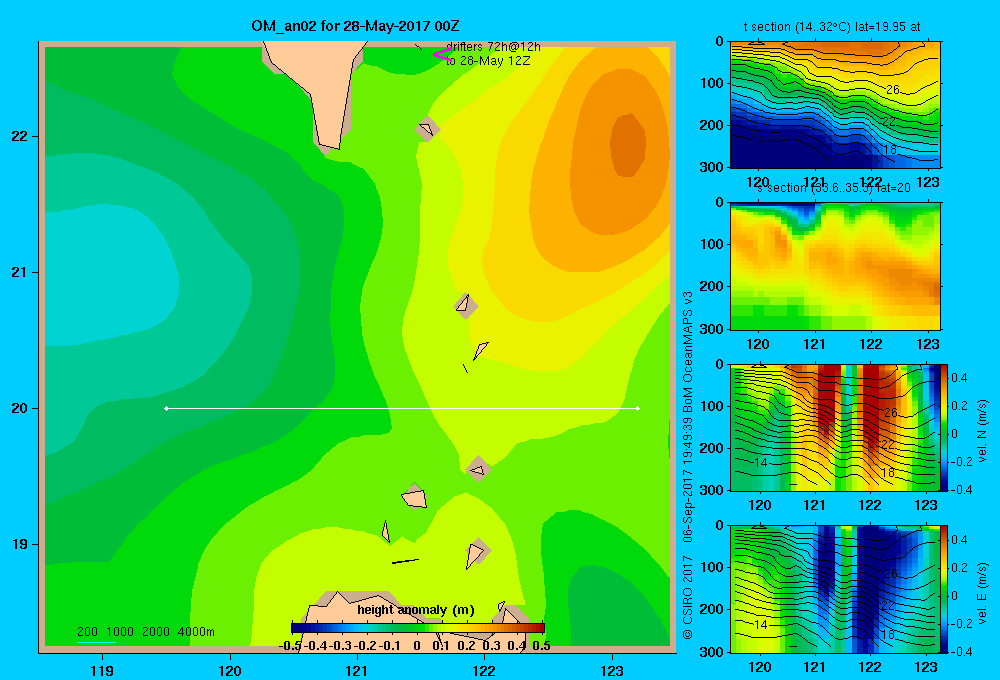The height and width of the screenshot is (680, 1000).
Task: Click the '0.5' tick on height anomaly colorbar
Action: coord(541,646)
